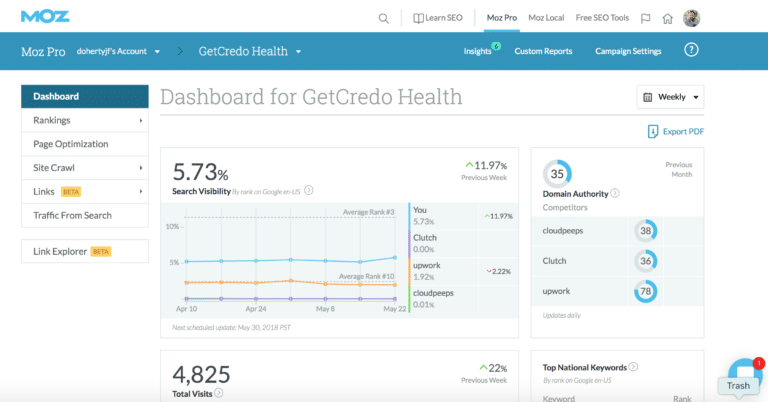The image size is (768, 402).
Task: Open Insights in the blue bar
Action: (477, 51)
